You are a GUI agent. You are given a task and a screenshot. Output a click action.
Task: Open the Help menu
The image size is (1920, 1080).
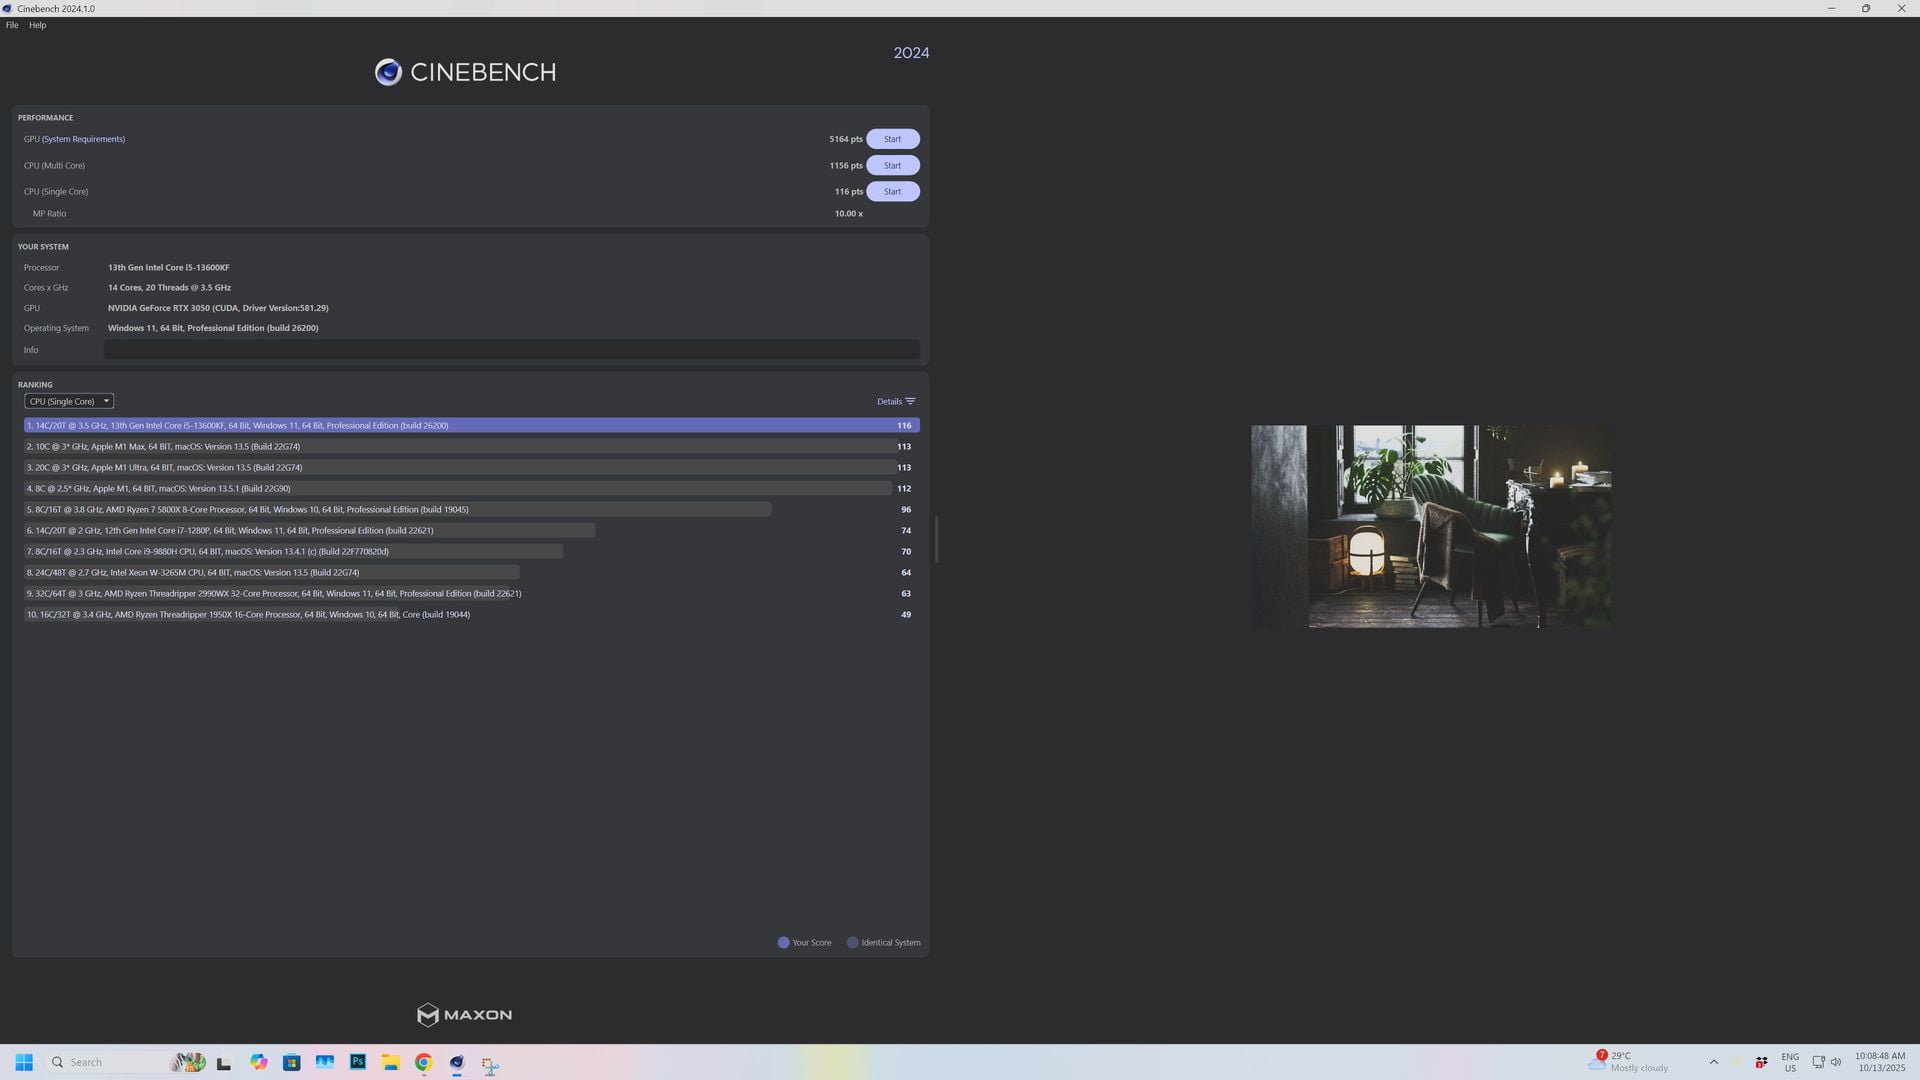[38, 25]
